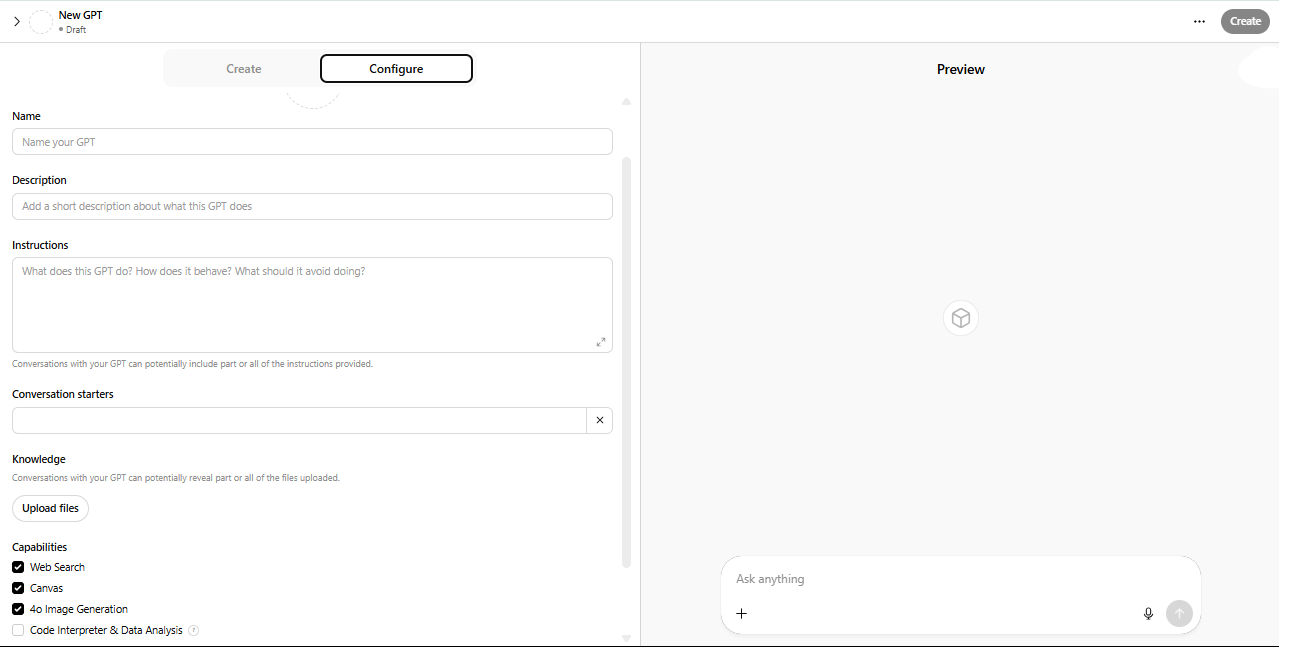Switch to the Create tab
Image resolution: width=1292 pixels, height=647 pixels.
coord(243,69)
